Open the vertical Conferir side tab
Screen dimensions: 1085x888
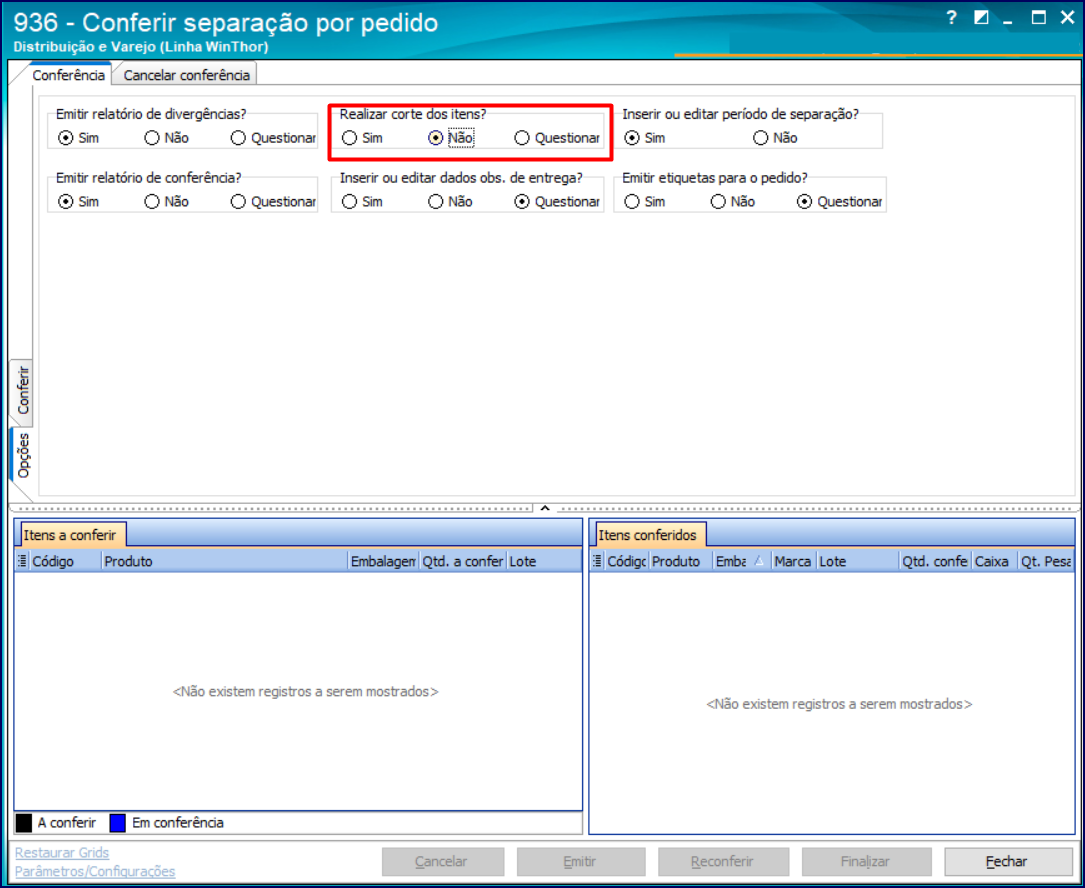[x=22, y=390]
